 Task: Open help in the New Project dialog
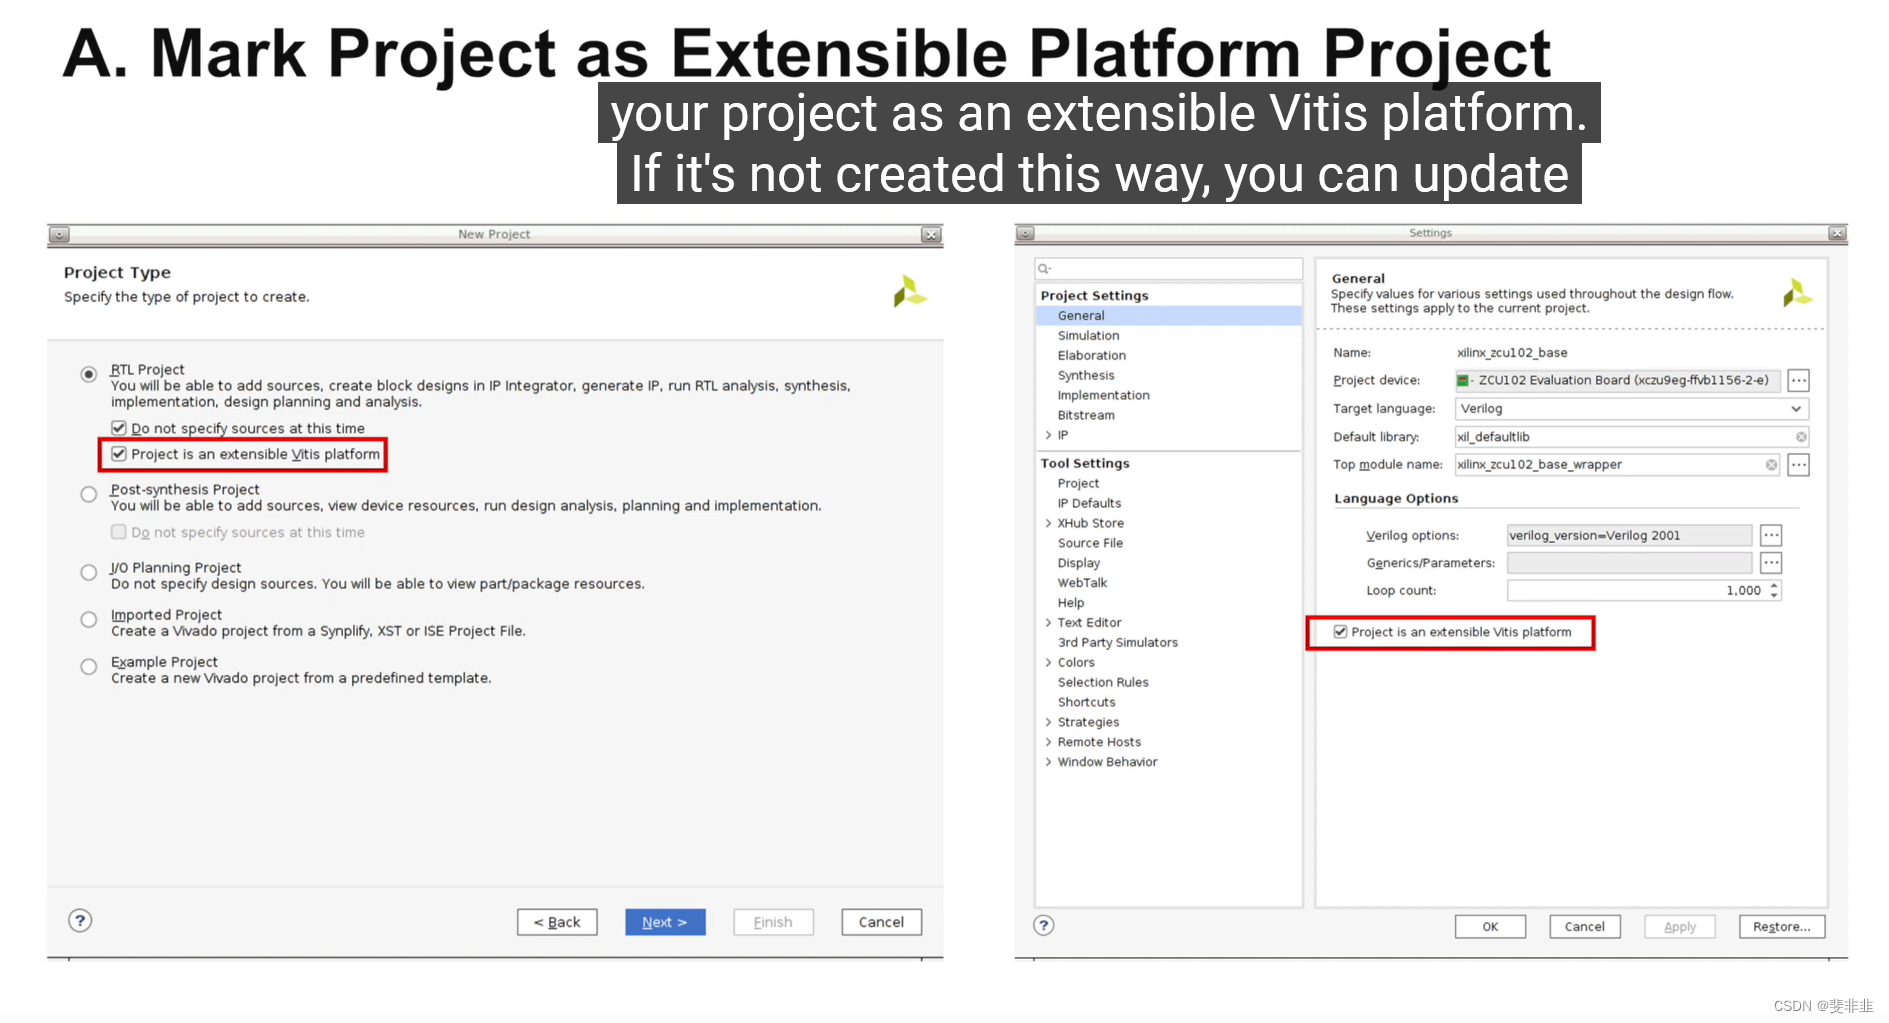click(x=80, y=920)
